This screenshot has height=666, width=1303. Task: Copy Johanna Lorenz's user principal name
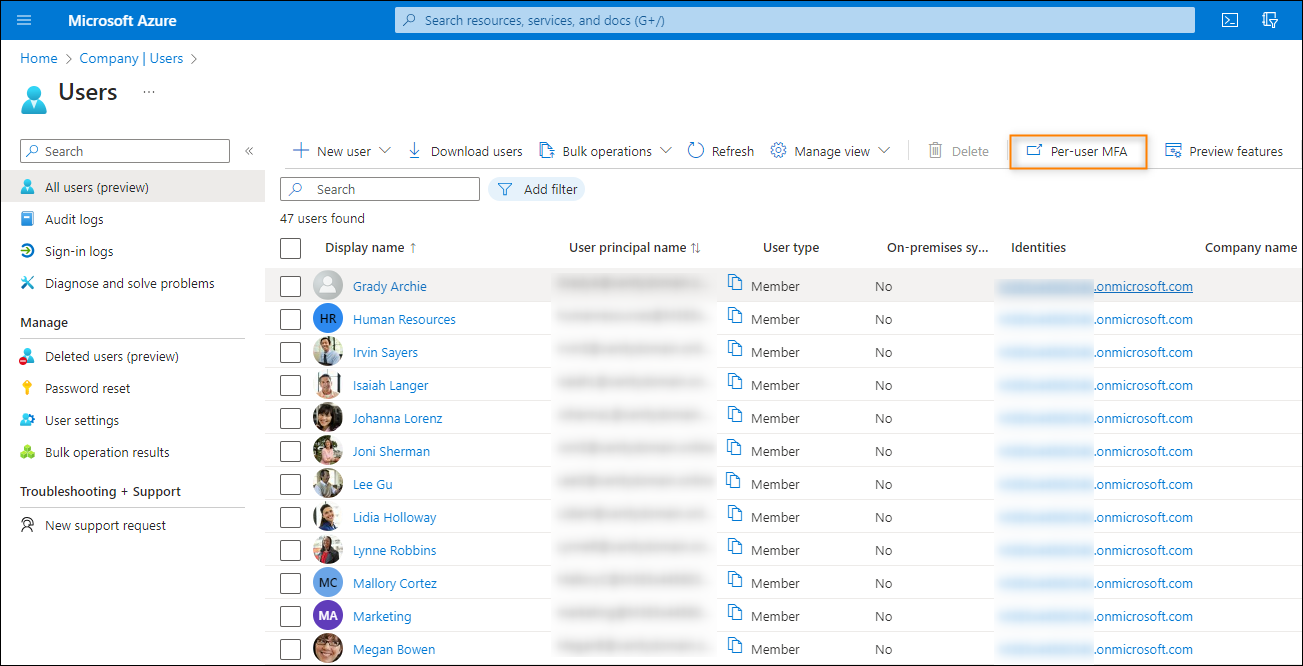click(735, 415)
